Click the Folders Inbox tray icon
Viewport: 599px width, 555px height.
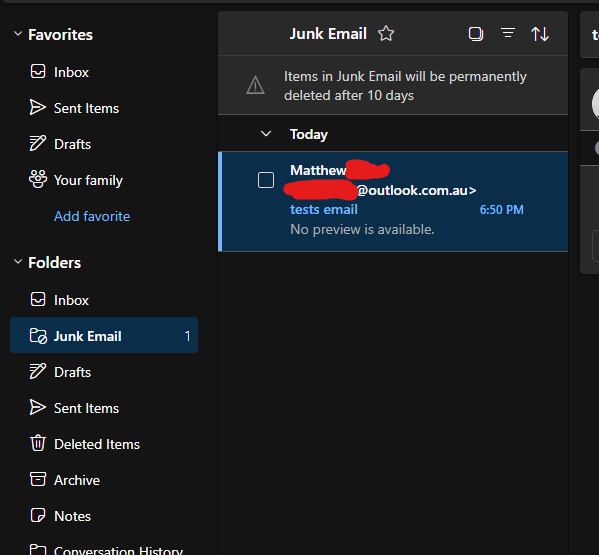point(38,299)
